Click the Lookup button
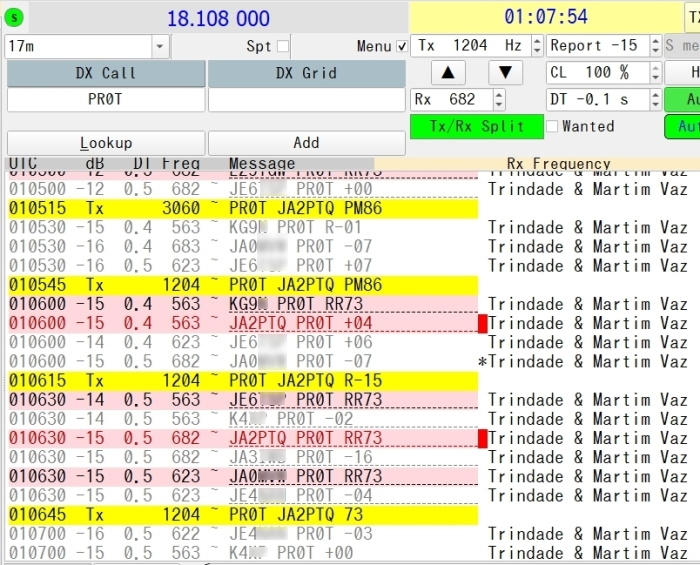The width and height of the screenshot is (700, 565). 106,143
